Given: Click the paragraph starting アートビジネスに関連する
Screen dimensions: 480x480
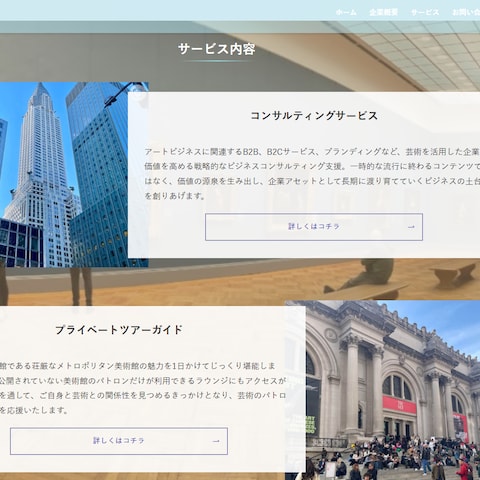Looking at the screenshot, I should [x=312, y=174].
